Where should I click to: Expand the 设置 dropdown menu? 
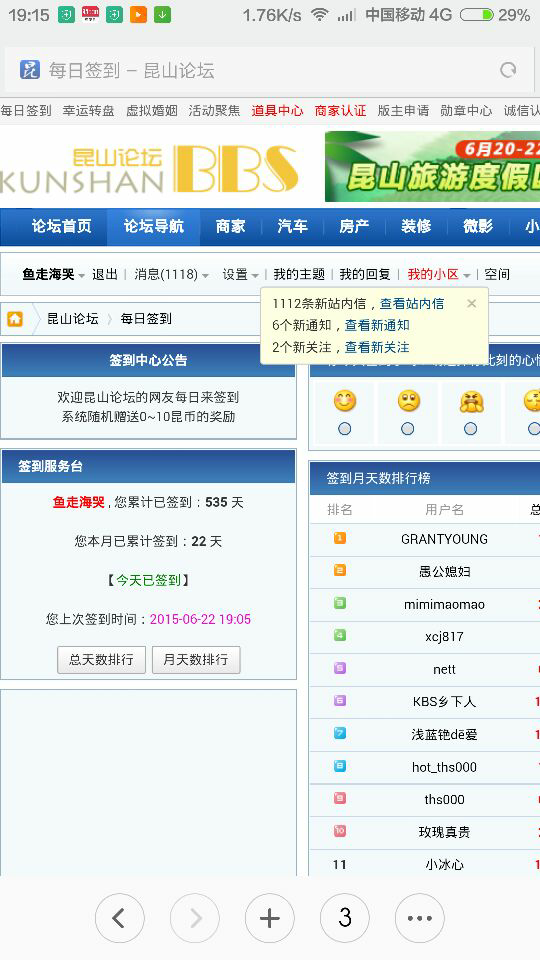point(240,275)
